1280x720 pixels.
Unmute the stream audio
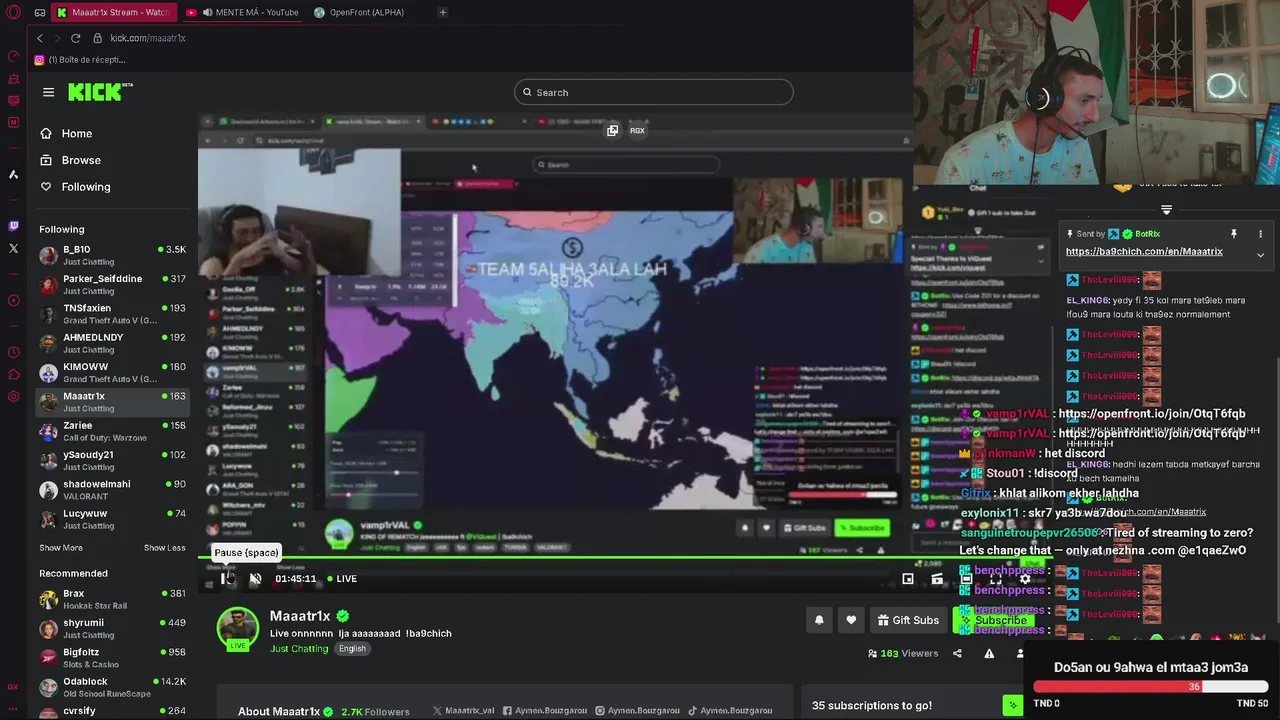[255, 578]
